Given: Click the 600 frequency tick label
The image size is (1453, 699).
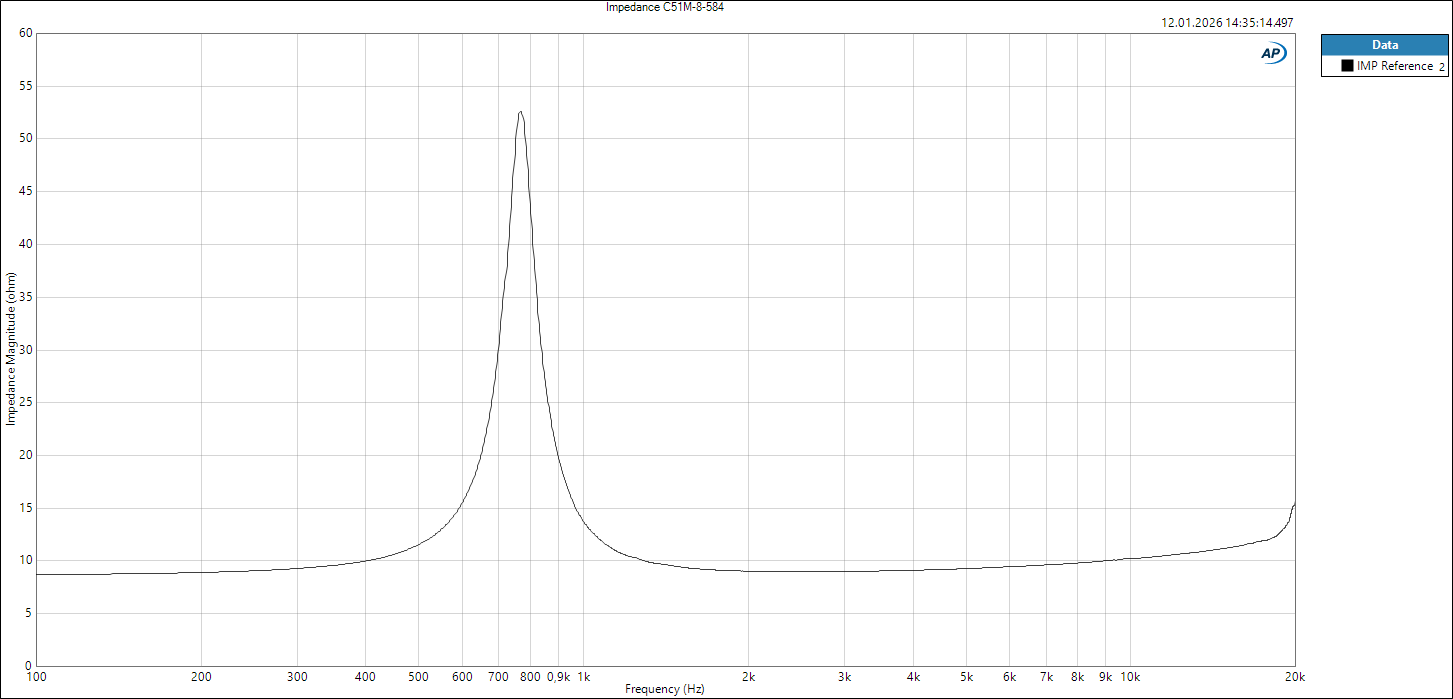Looking at the screenshot, I should [462, 677].
